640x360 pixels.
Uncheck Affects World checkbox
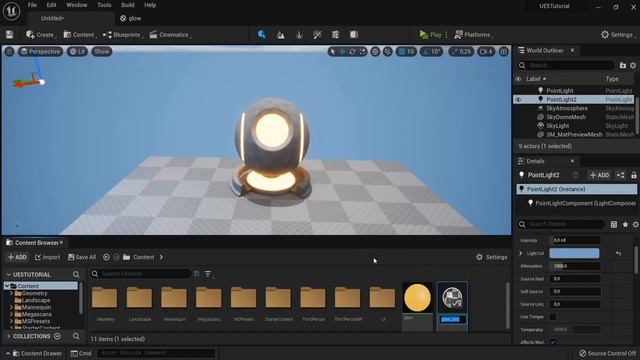tap(553, 342)
